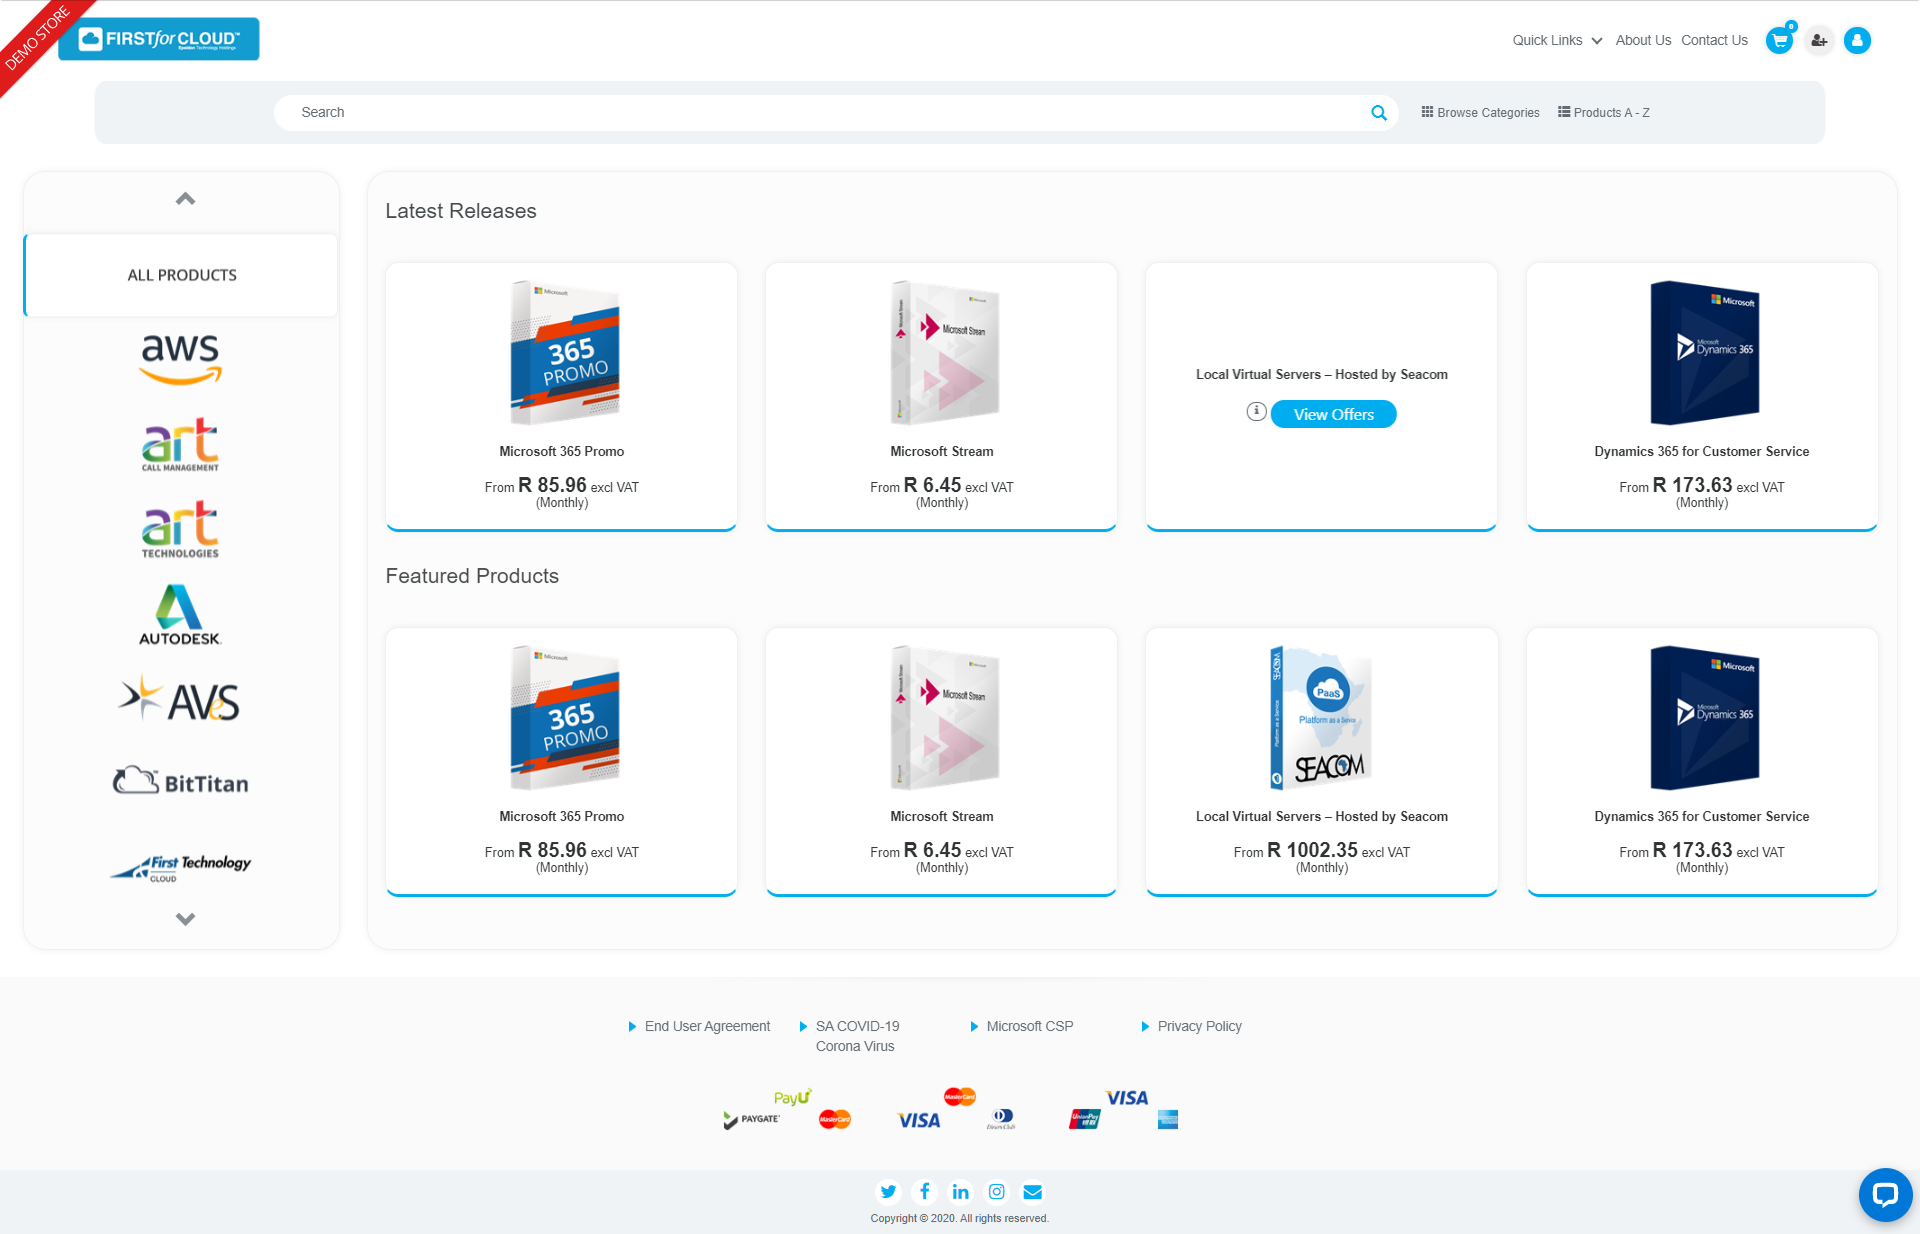Screen dimensions: 1920x1234
Task: Click the search magnifier icon
Action: (1379, 113)
